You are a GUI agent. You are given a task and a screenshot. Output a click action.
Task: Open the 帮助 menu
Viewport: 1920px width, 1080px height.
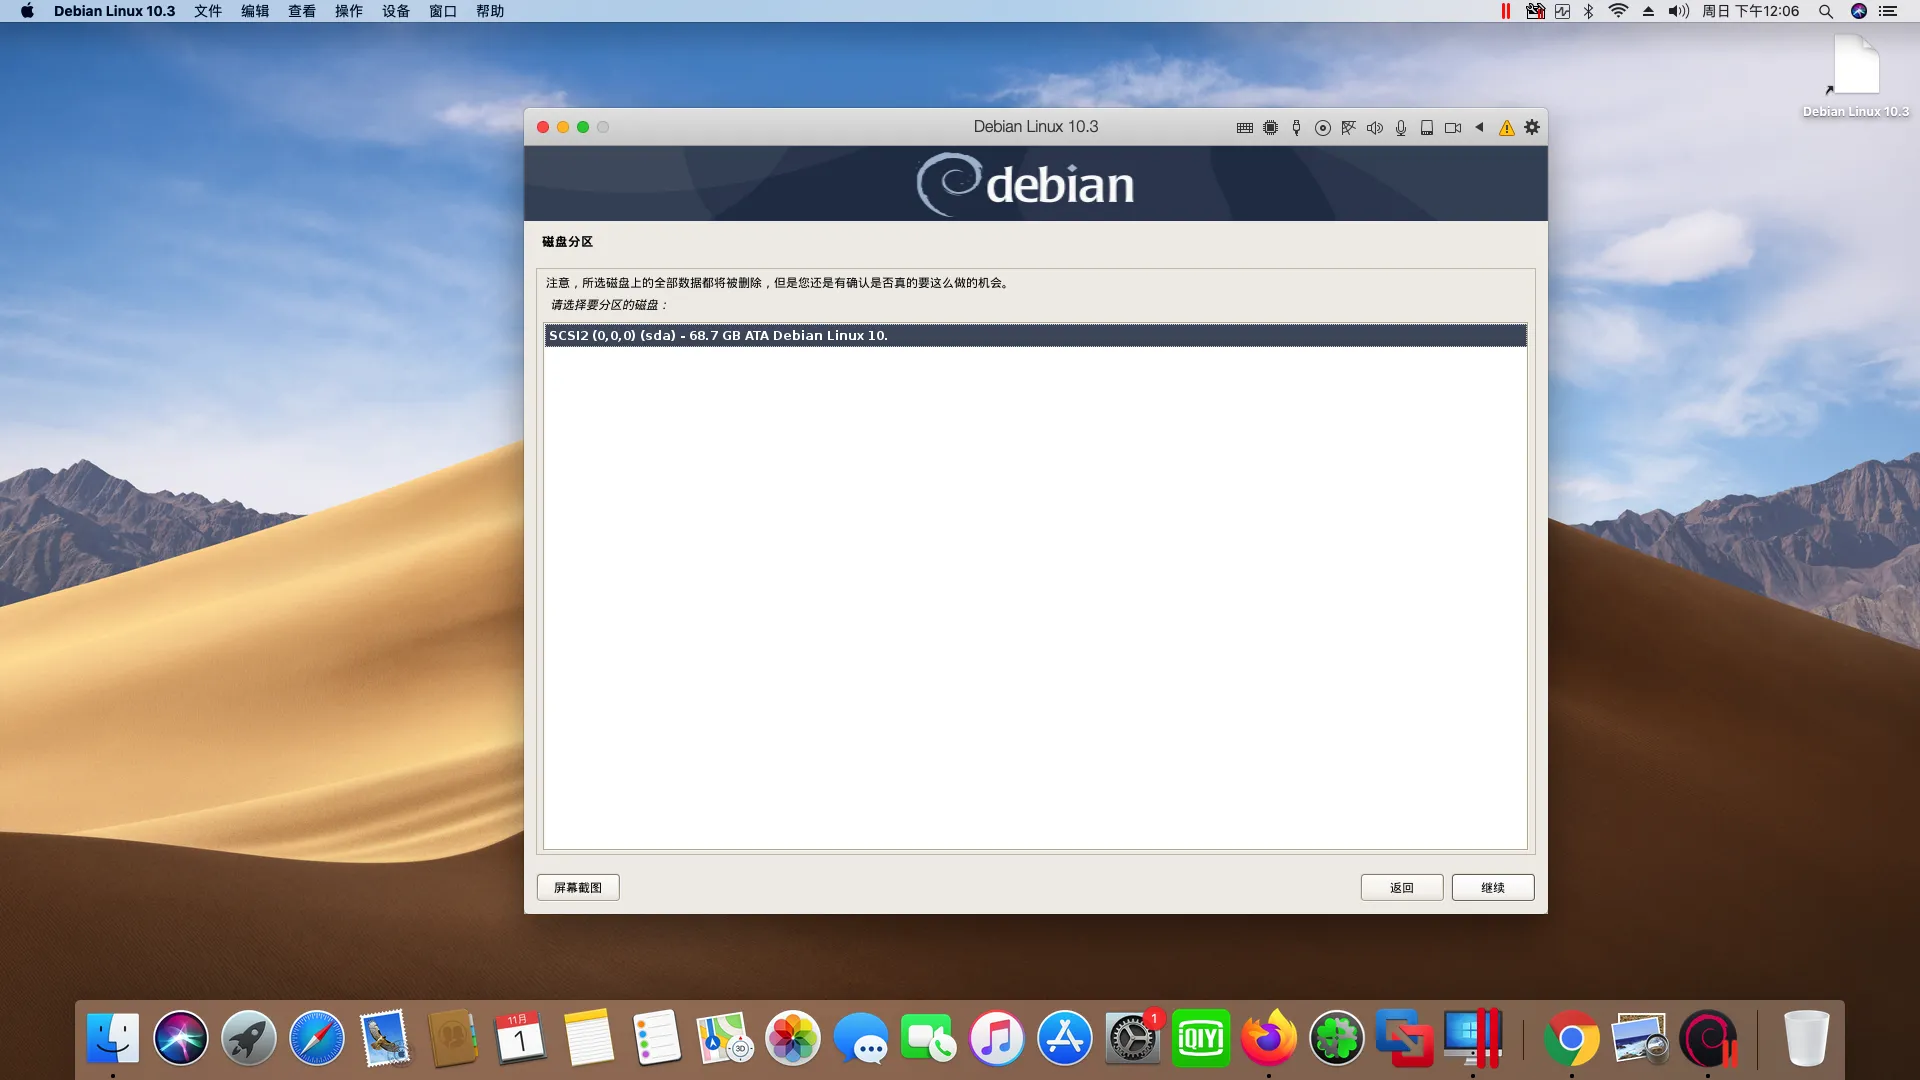coord(490,11)
